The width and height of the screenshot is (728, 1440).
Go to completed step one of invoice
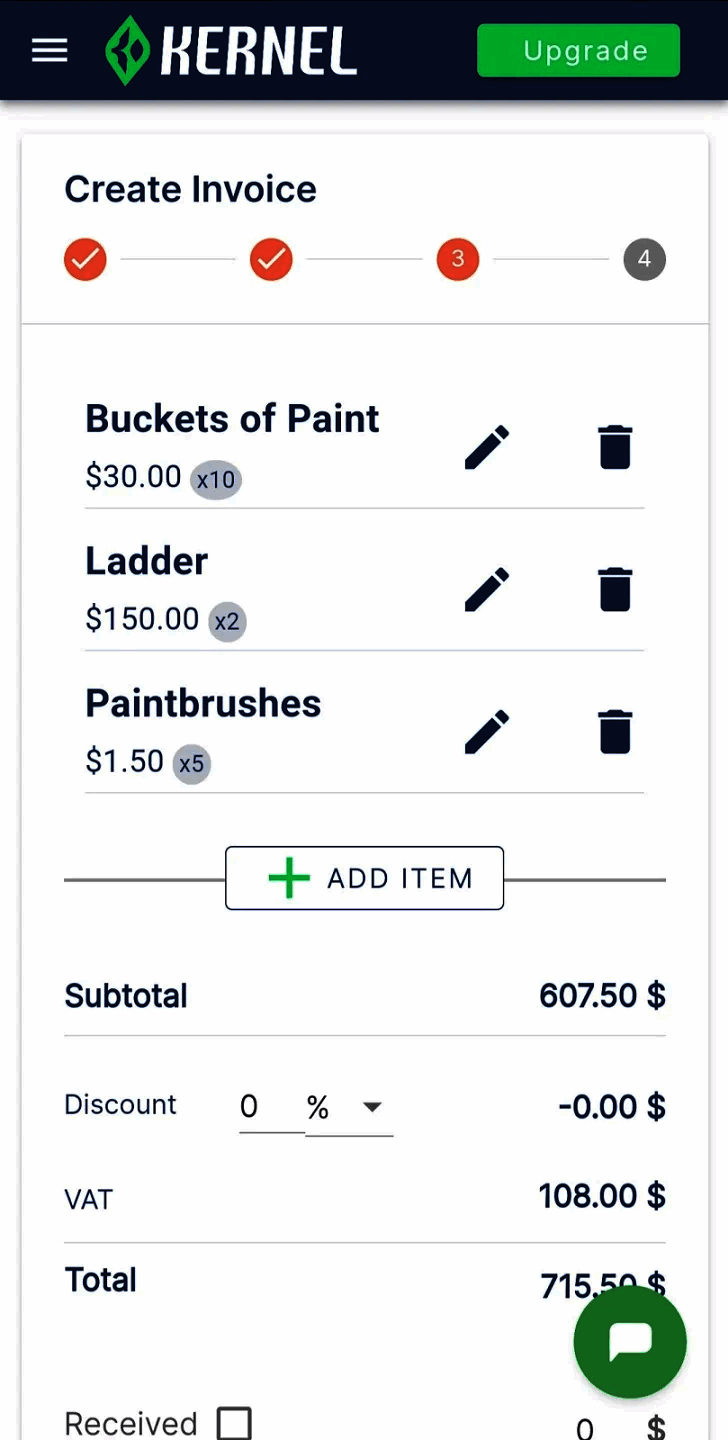point(85,260)
